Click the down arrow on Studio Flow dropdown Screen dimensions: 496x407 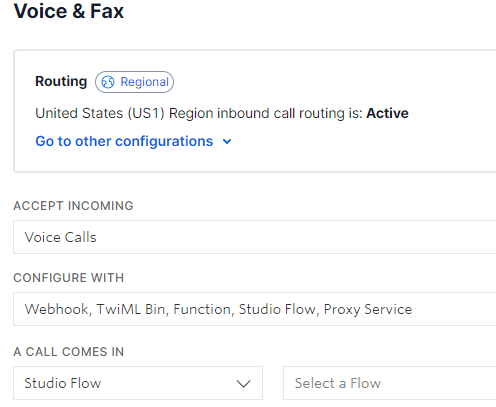[243, 384]
